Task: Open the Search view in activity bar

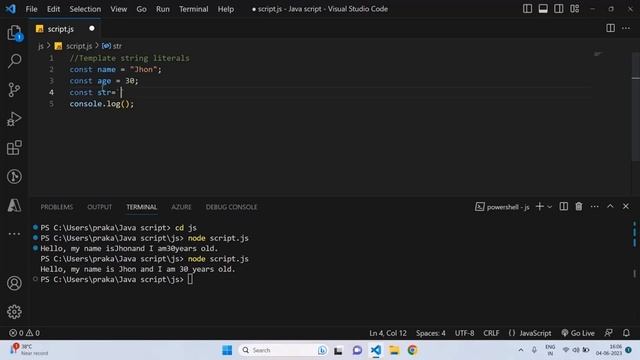Action: pyautogui.click(x=14, y=61)
